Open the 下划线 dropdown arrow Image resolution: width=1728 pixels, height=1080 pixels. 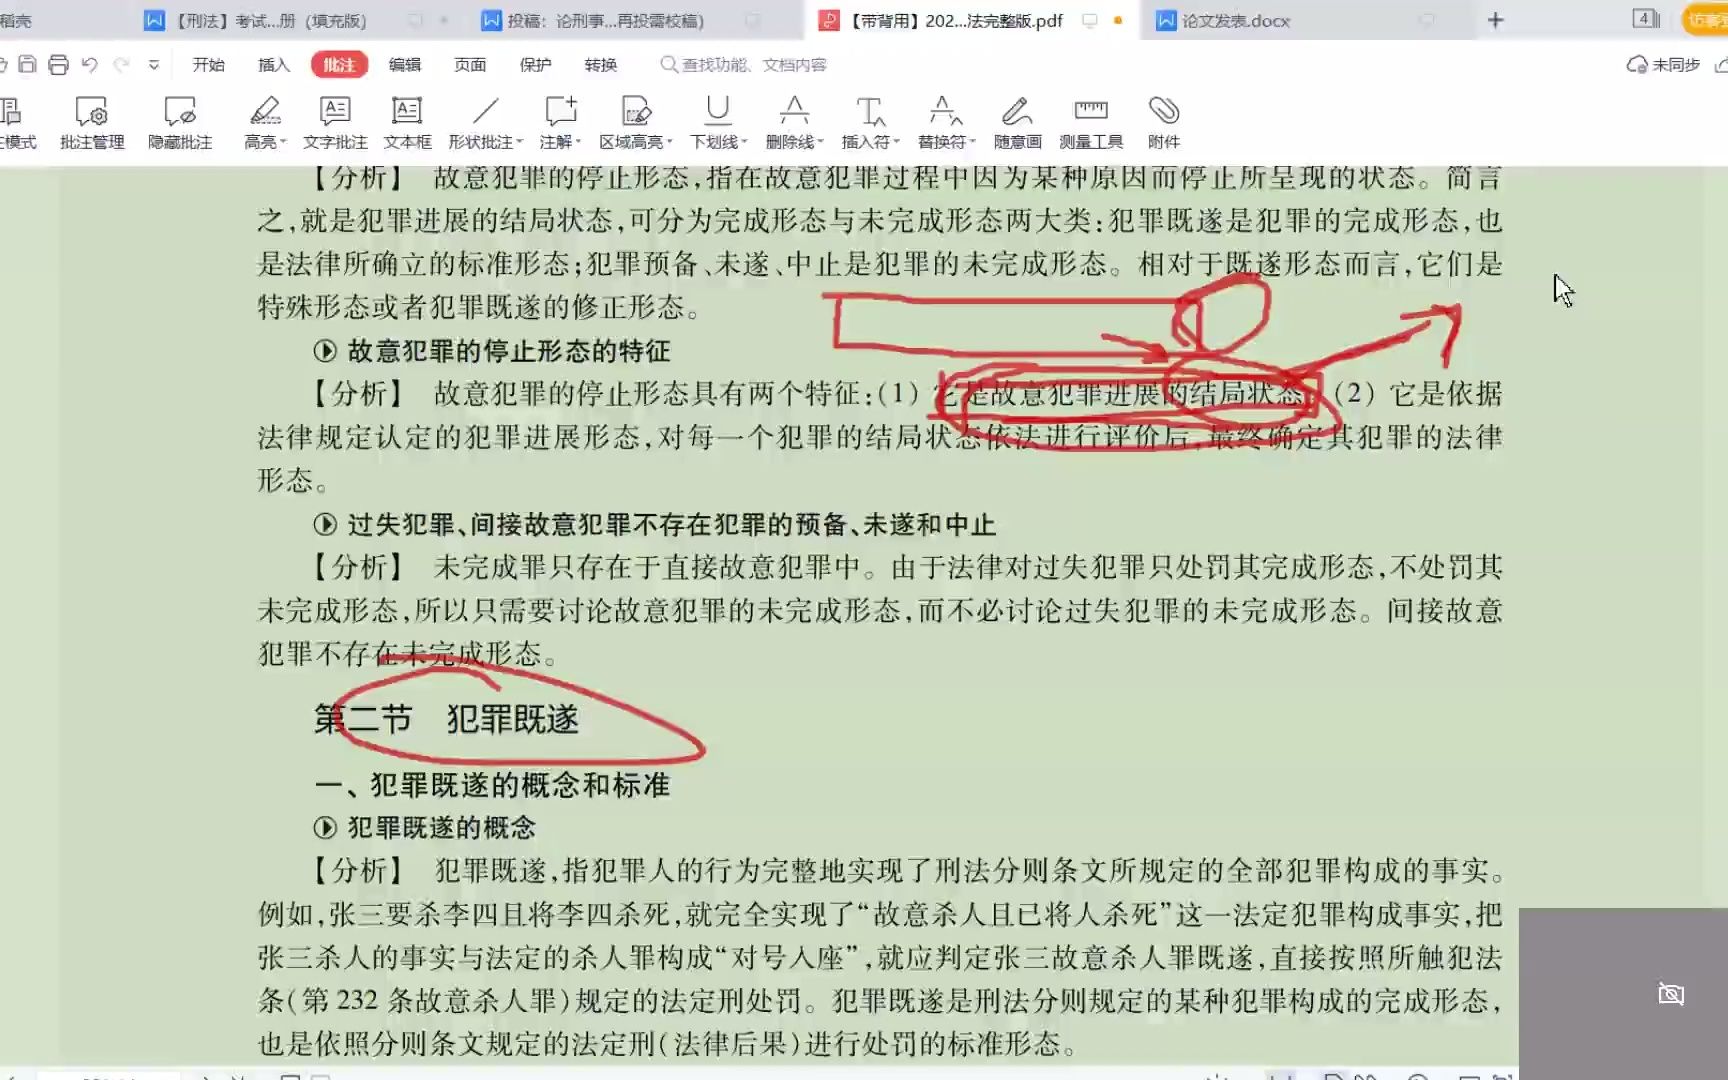point(744,142)
